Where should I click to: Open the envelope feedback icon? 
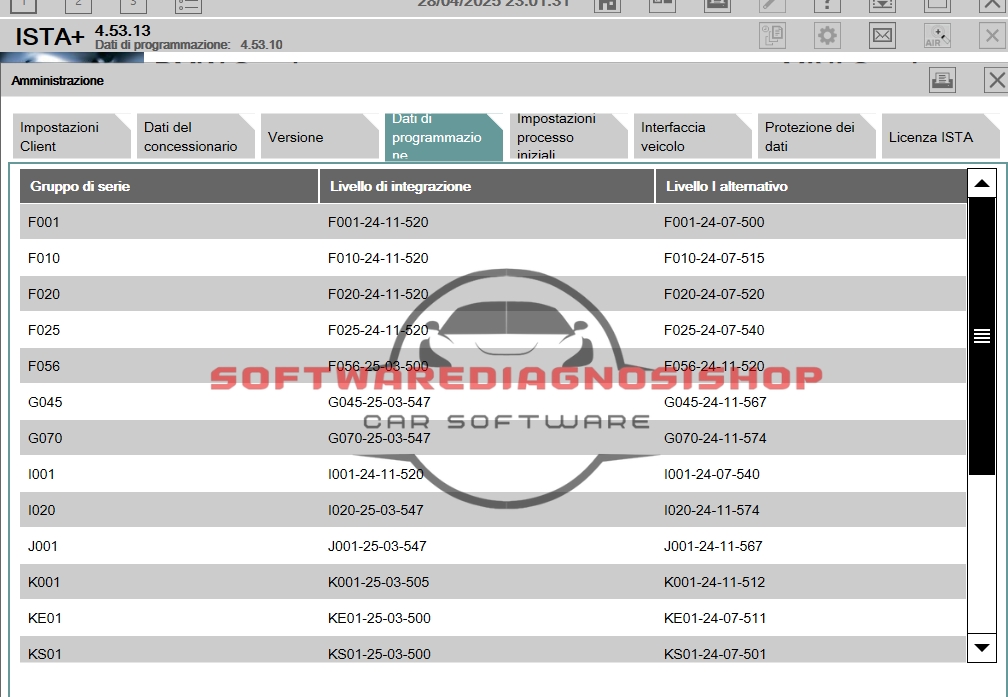[x=882, y=35]
